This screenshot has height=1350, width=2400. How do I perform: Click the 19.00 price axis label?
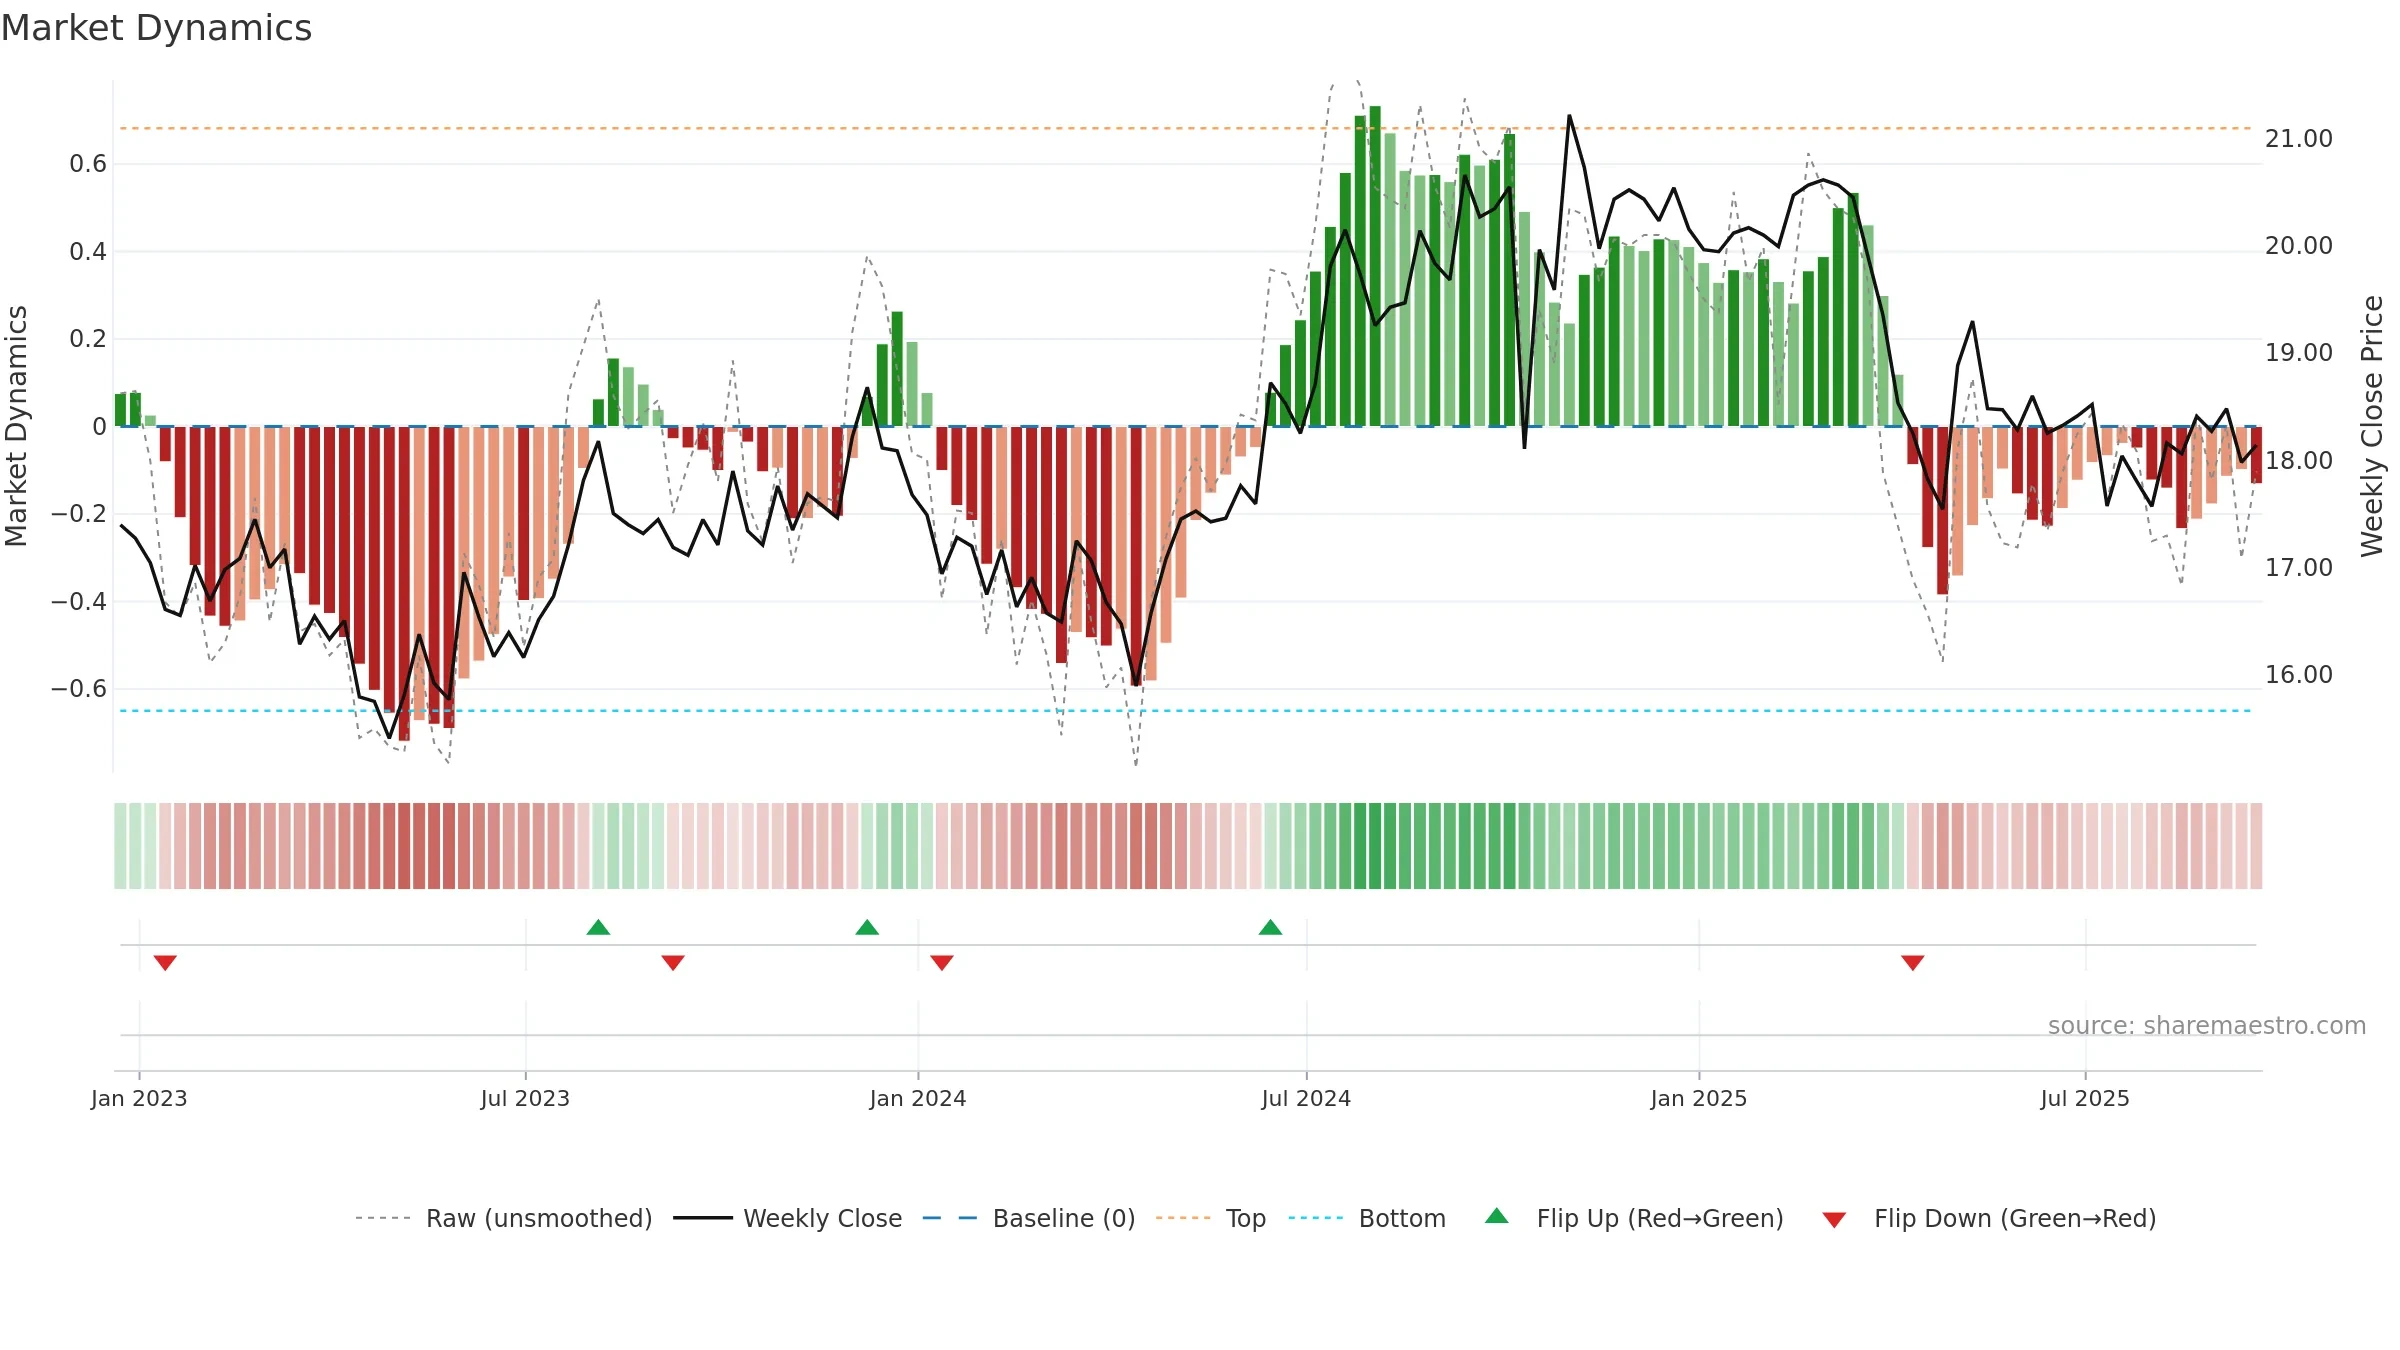pos(2299,352)
